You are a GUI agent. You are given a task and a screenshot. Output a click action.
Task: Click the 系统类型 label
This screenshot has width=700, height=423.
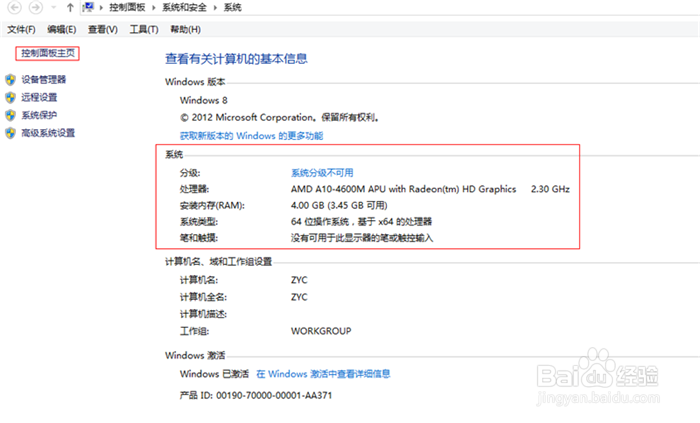coord(199,222)
